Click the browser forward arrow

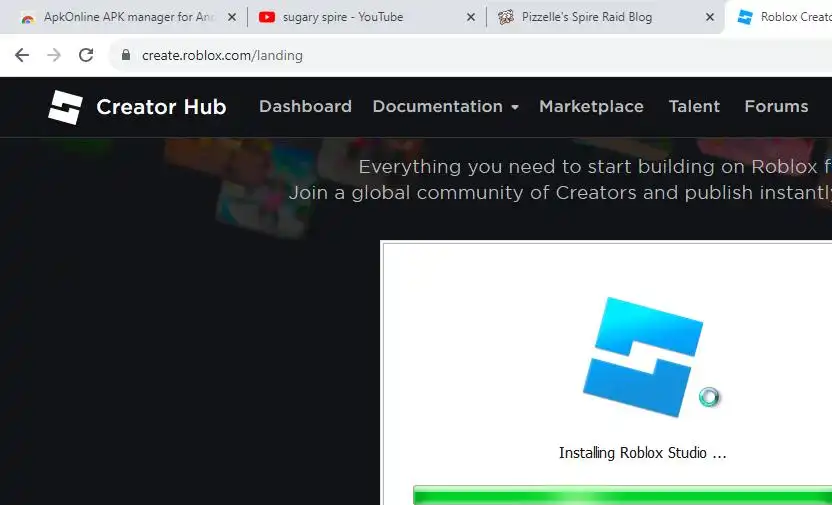(x=54, y=55)
